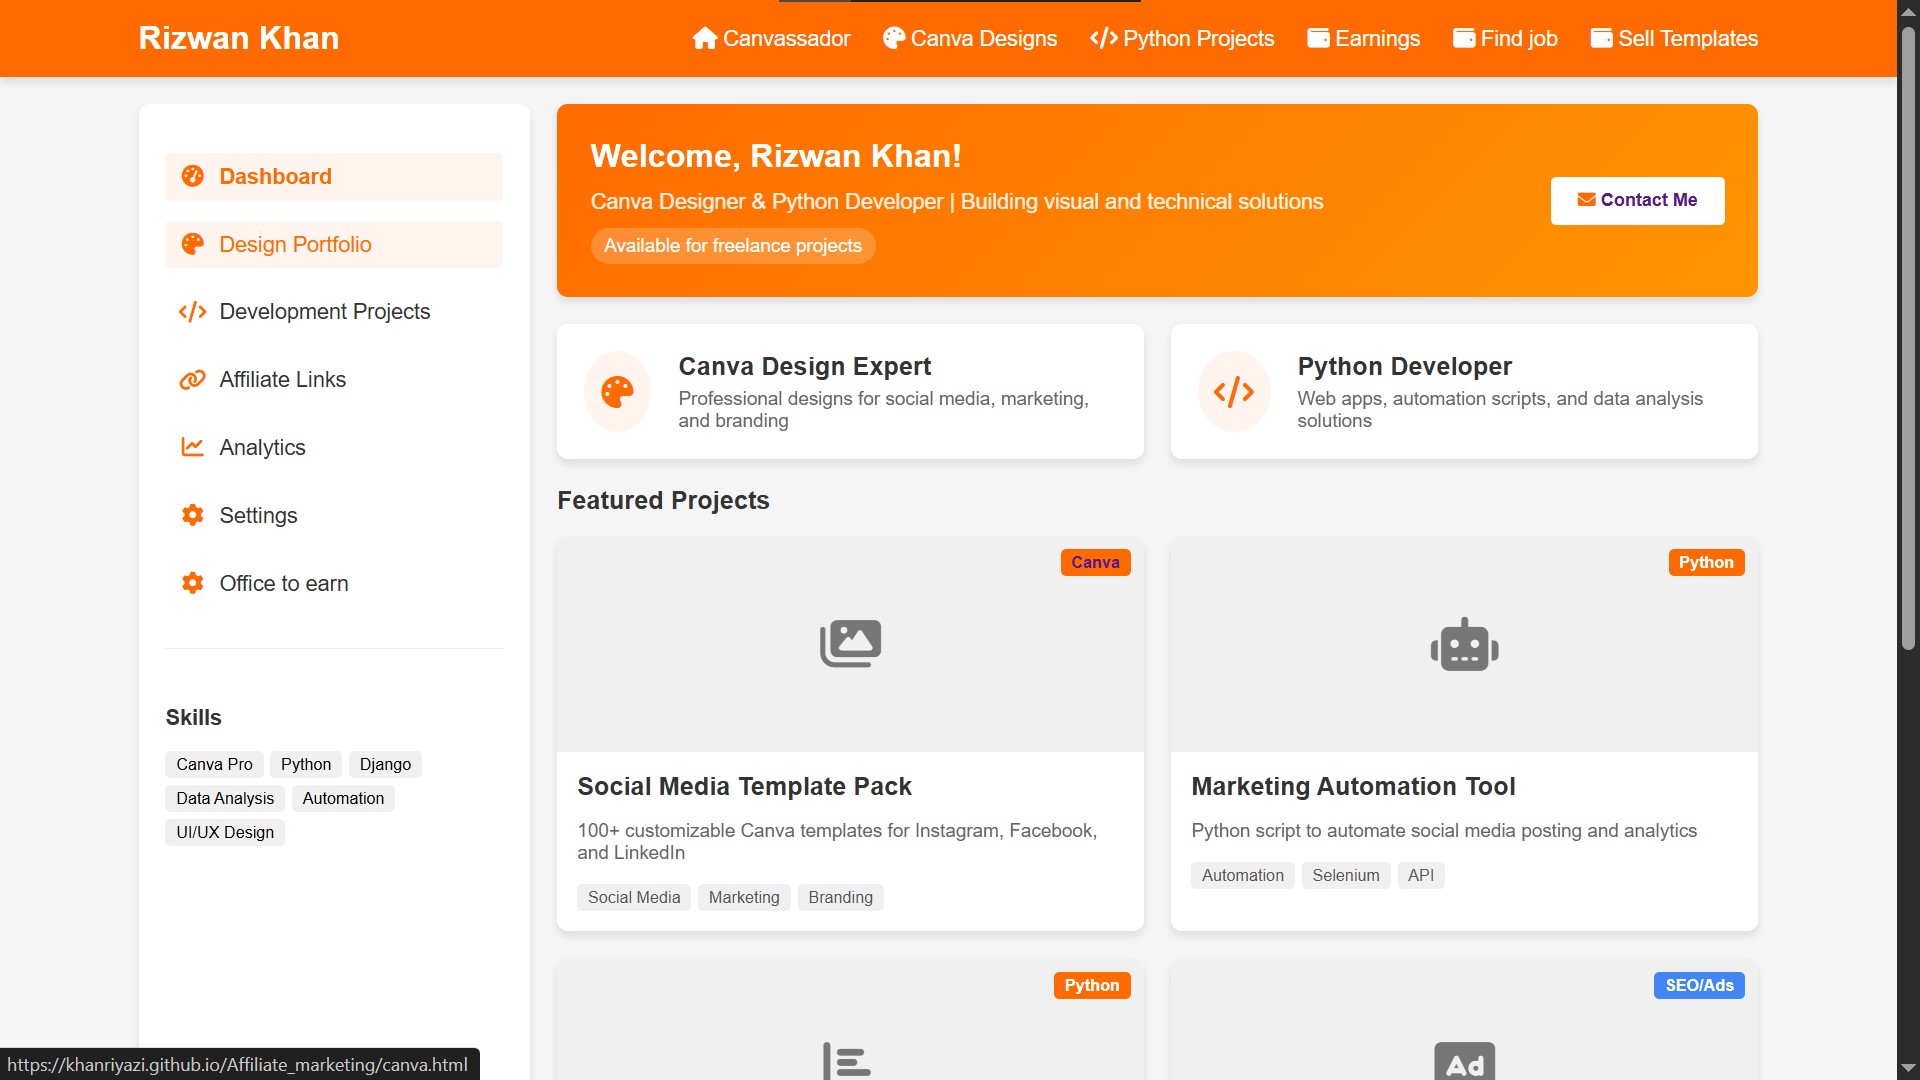
Task: Click the home icon next to Canvassador
Action: click(x=705, y=38)
